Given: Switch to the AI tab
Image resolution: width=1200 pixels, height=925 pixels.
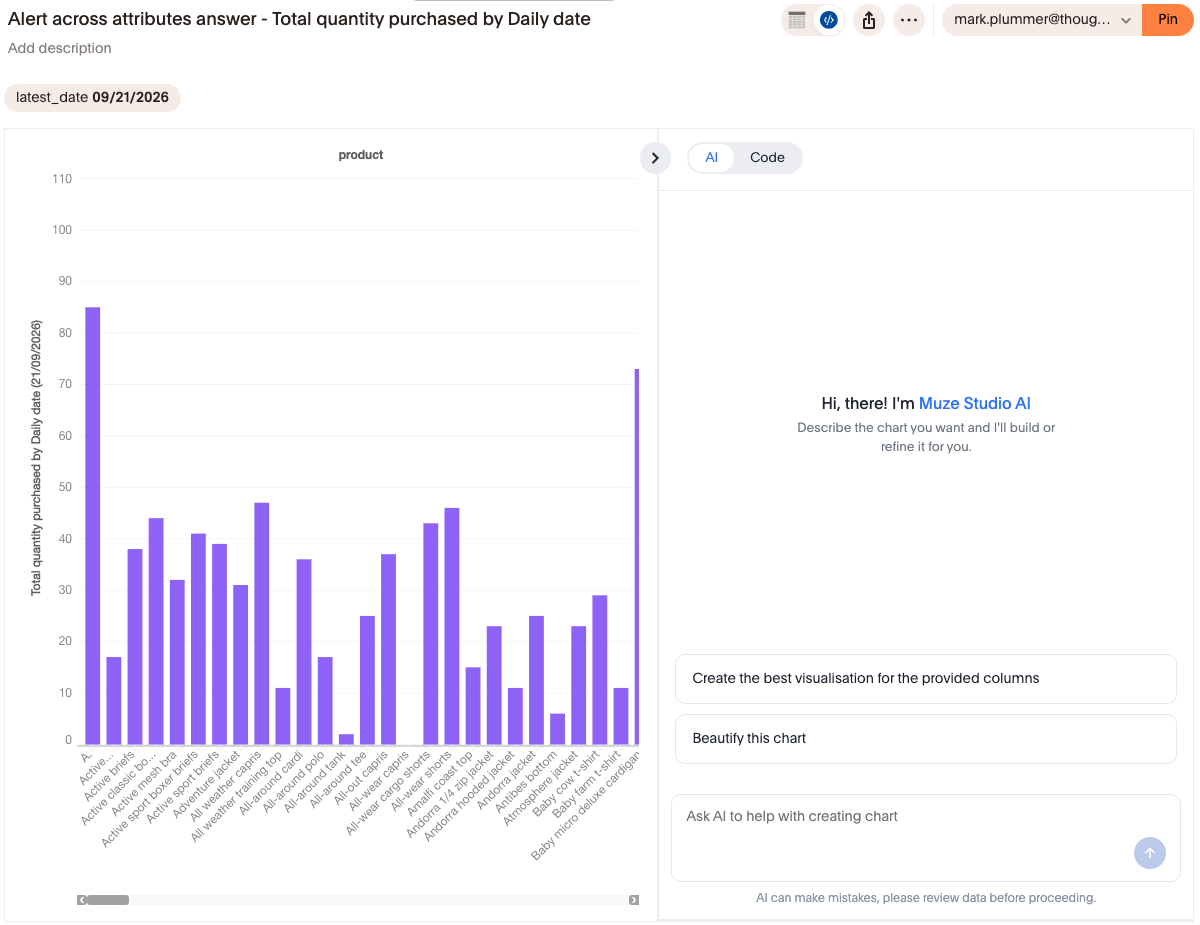Looking at the screenshot, I should pyautogui.click(x=712, y=157).
